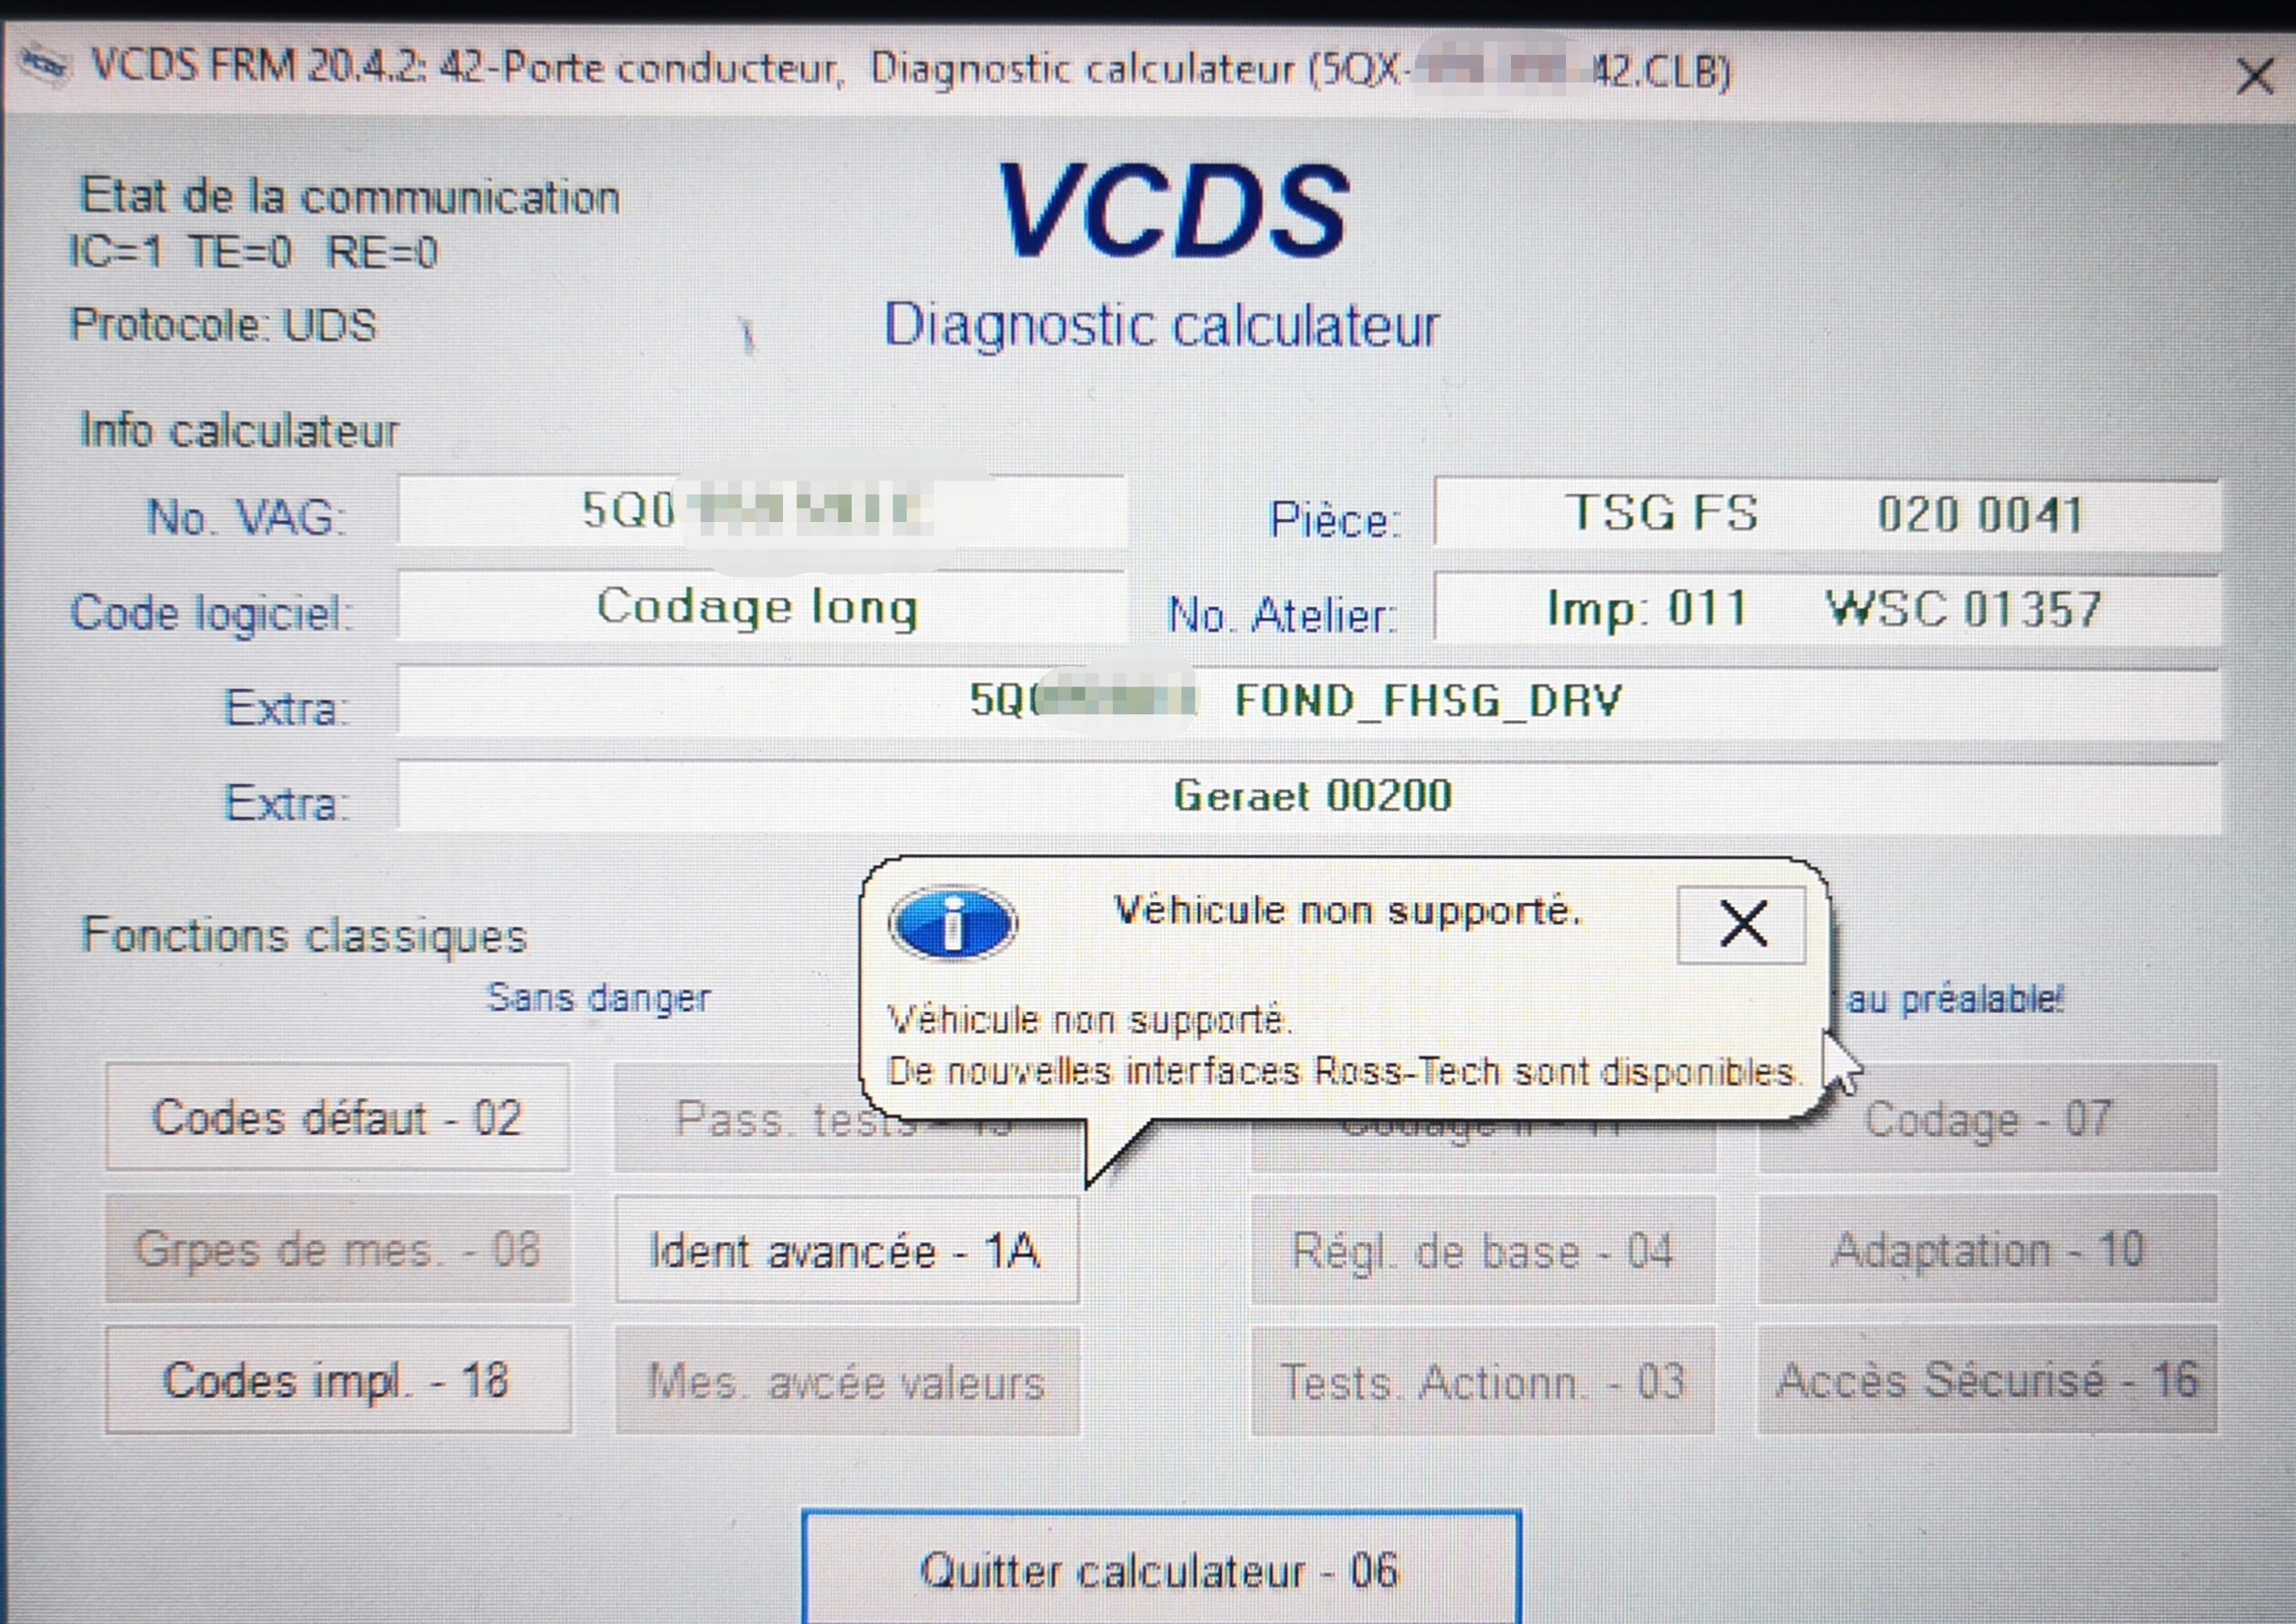Click the Grpes de mes. - 08 button

pos(338,1249)
